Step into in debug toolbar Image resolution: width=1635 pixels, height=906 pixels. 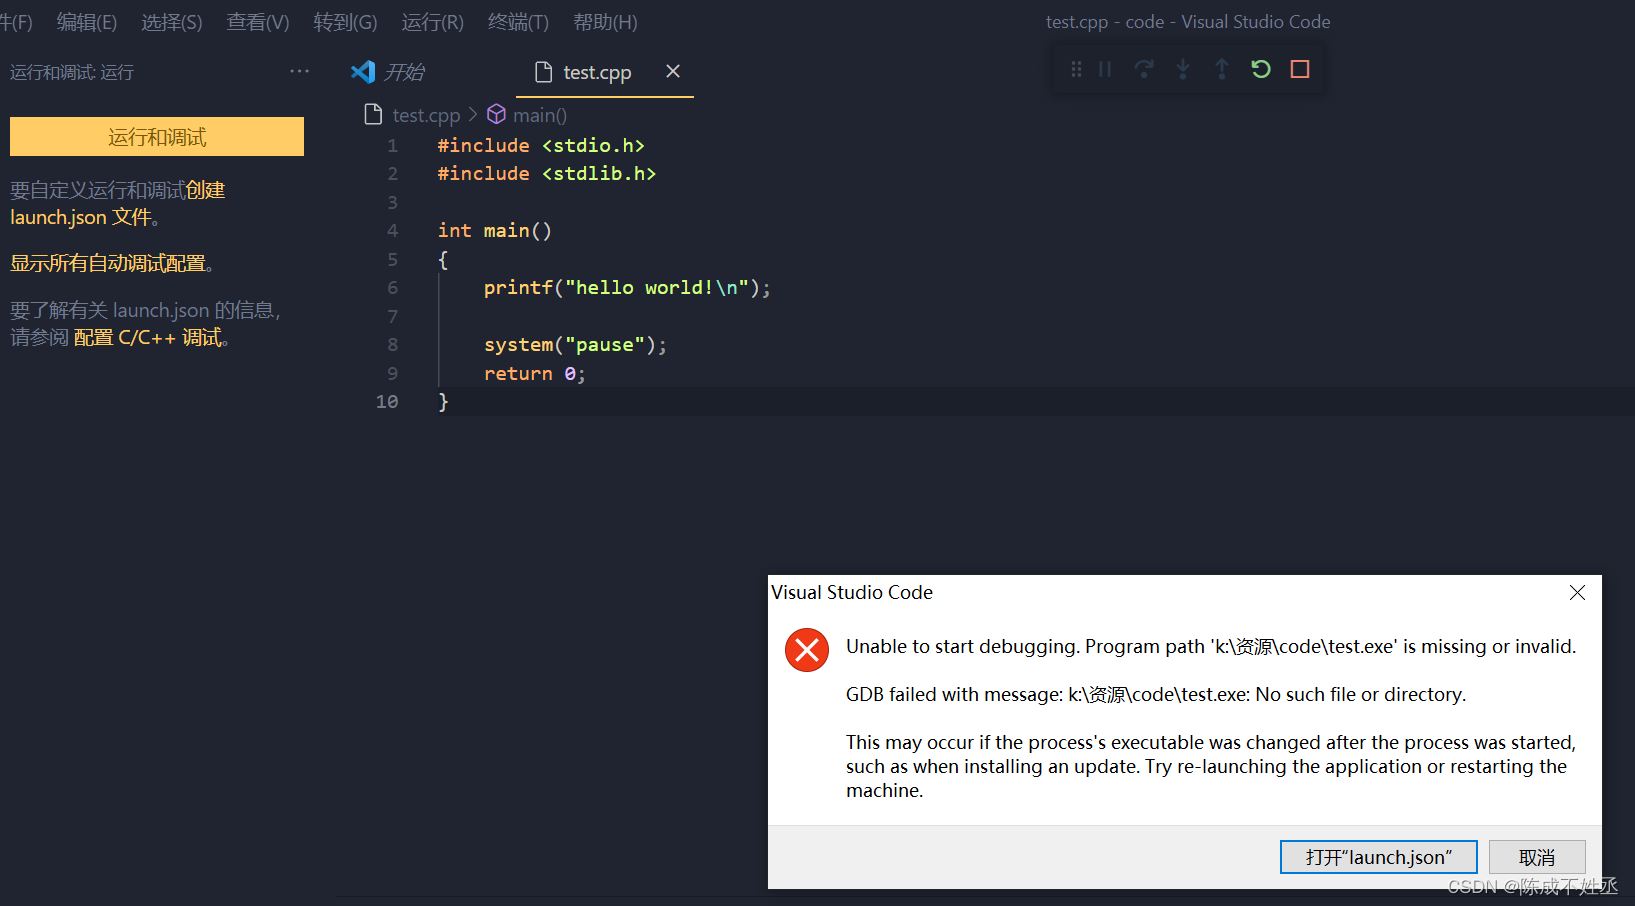click(1183, 69)
